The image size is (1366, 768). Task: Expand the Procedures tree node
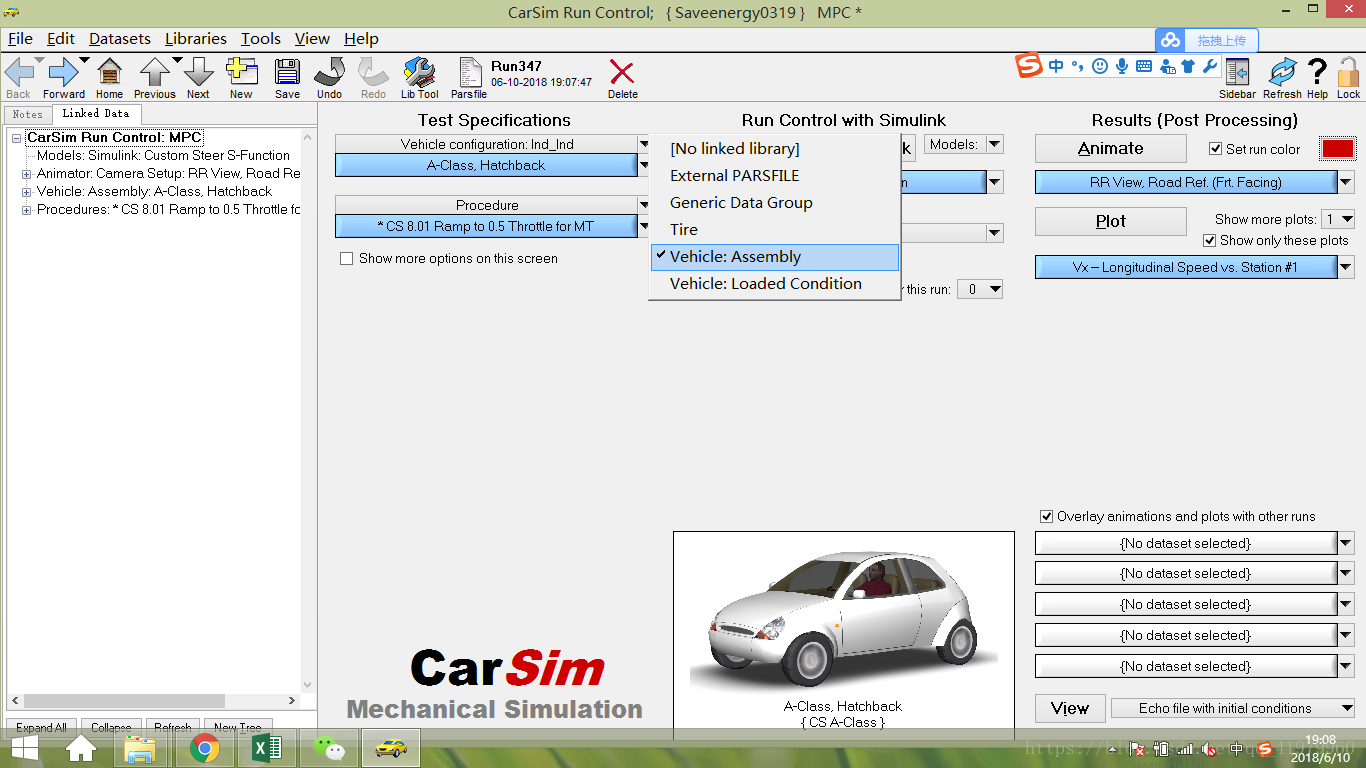point(26,210)
